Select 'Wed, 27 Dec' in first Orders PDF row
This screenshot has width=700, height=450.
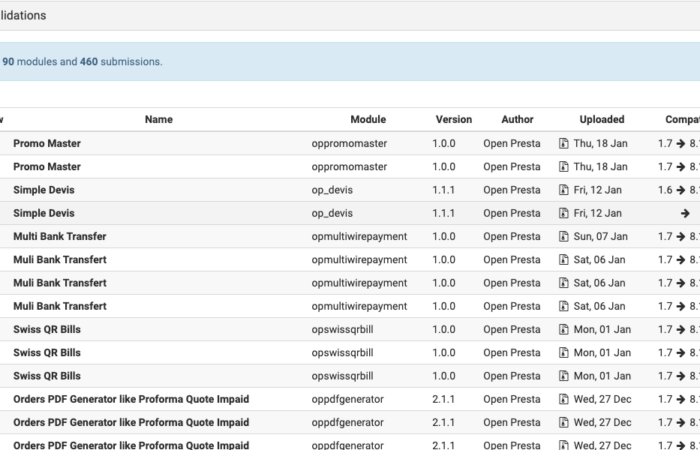tap(602, 399)
